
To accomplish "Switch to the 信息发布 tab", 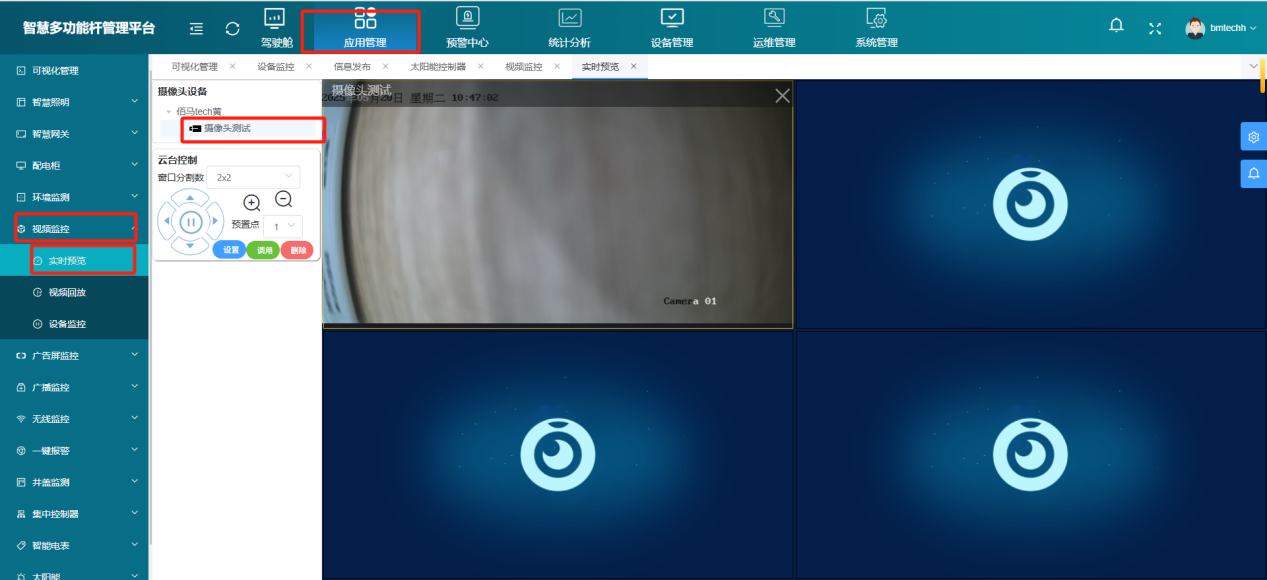I will click(352, 67).
